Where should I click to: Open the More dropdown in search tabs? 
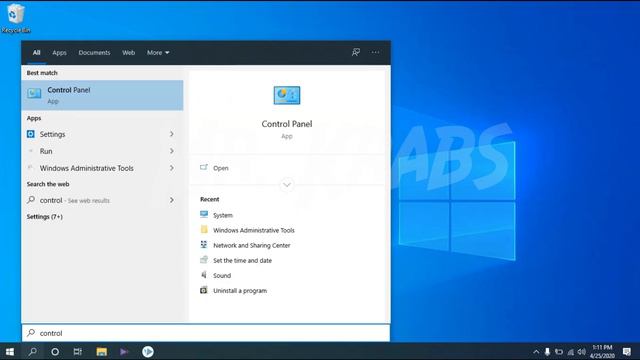(x=158, y=53)
